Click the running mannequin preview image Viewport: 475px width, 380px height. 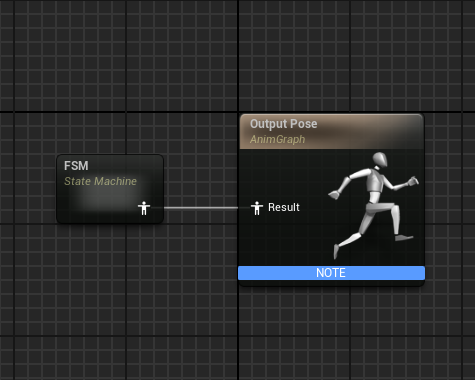click(373, 206)
